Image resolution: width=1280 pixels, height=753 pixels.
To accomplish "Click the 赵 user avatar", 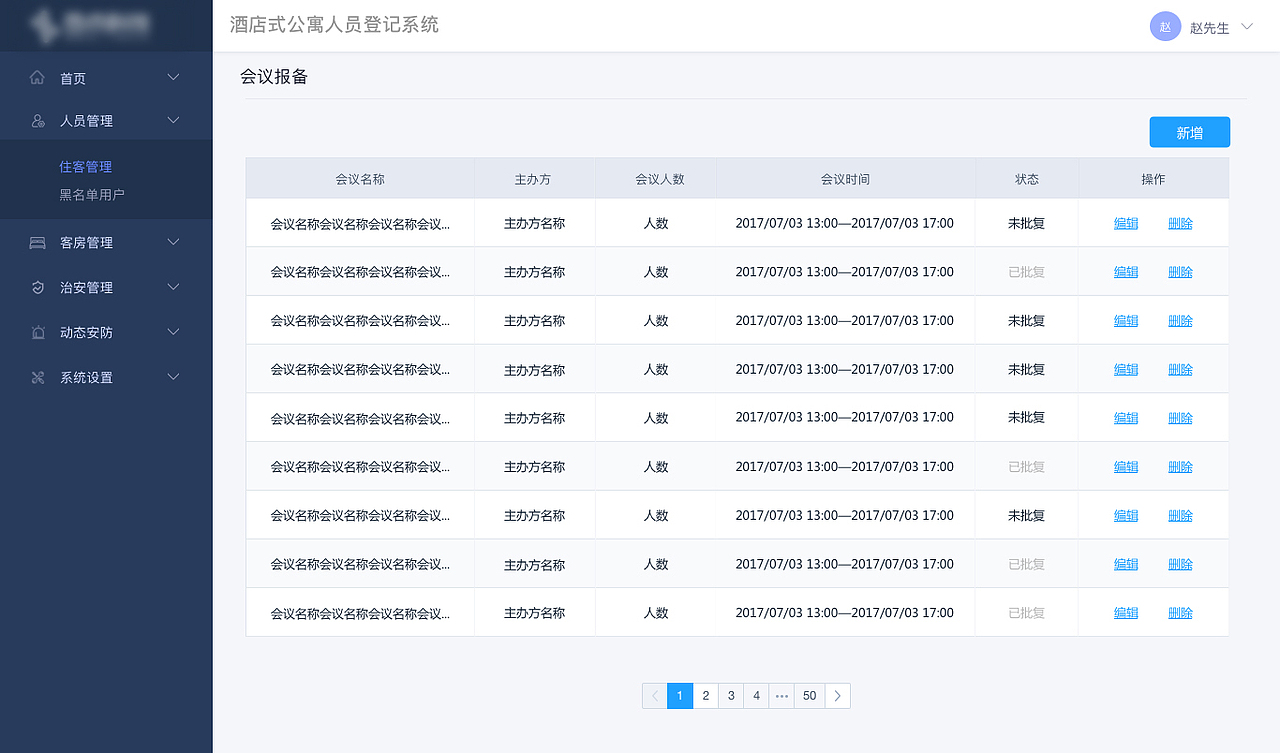I will [1165, 27].
